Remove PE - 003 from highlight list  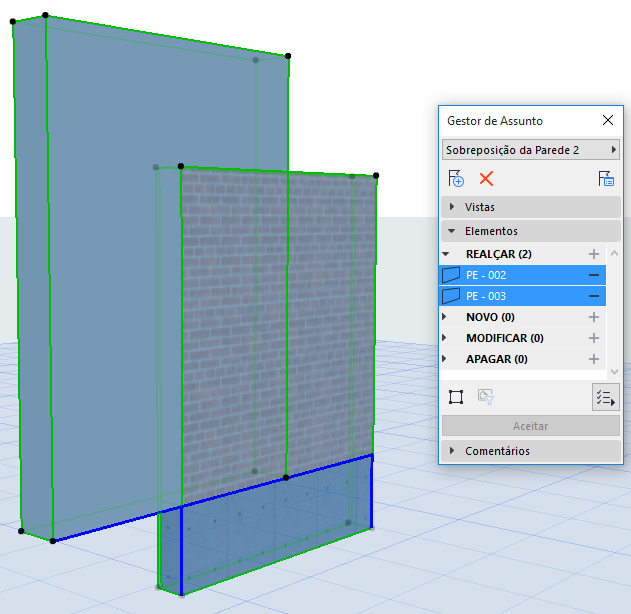click(x=594, y=296)
